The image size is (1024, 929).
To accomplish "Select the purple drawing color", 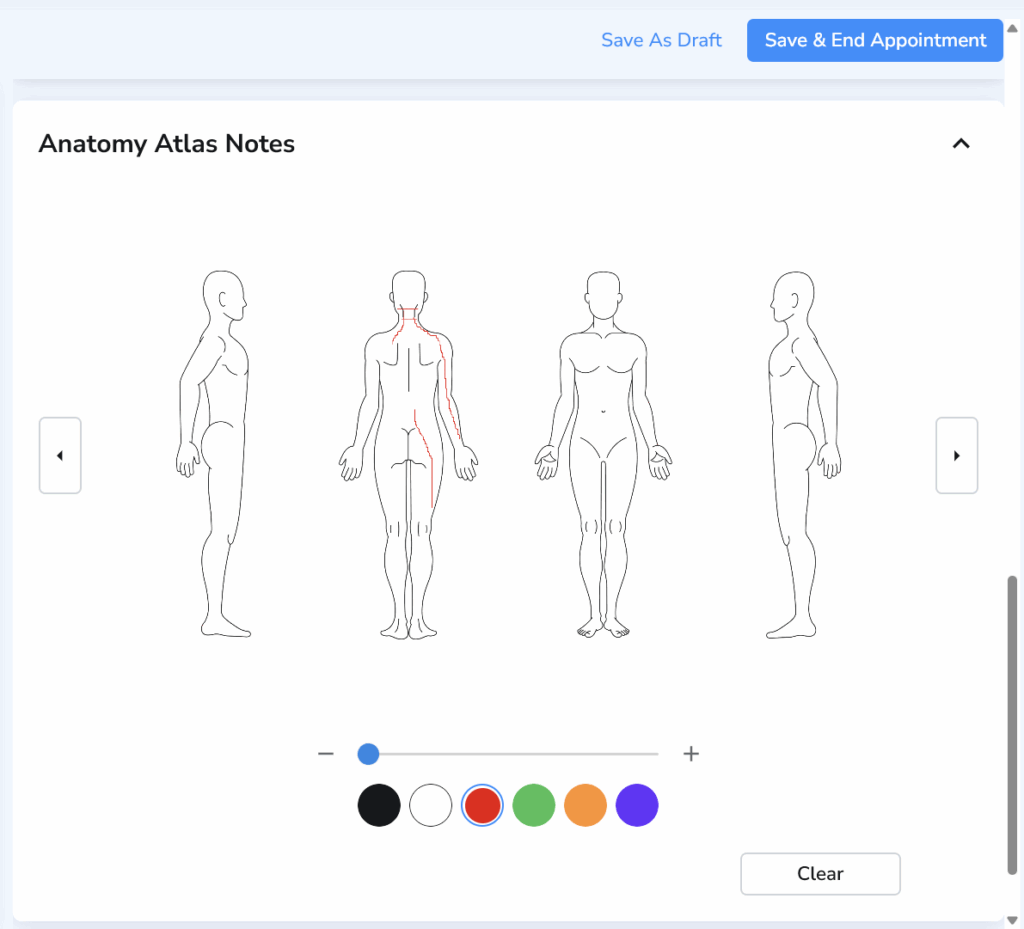I will (637, 805).
